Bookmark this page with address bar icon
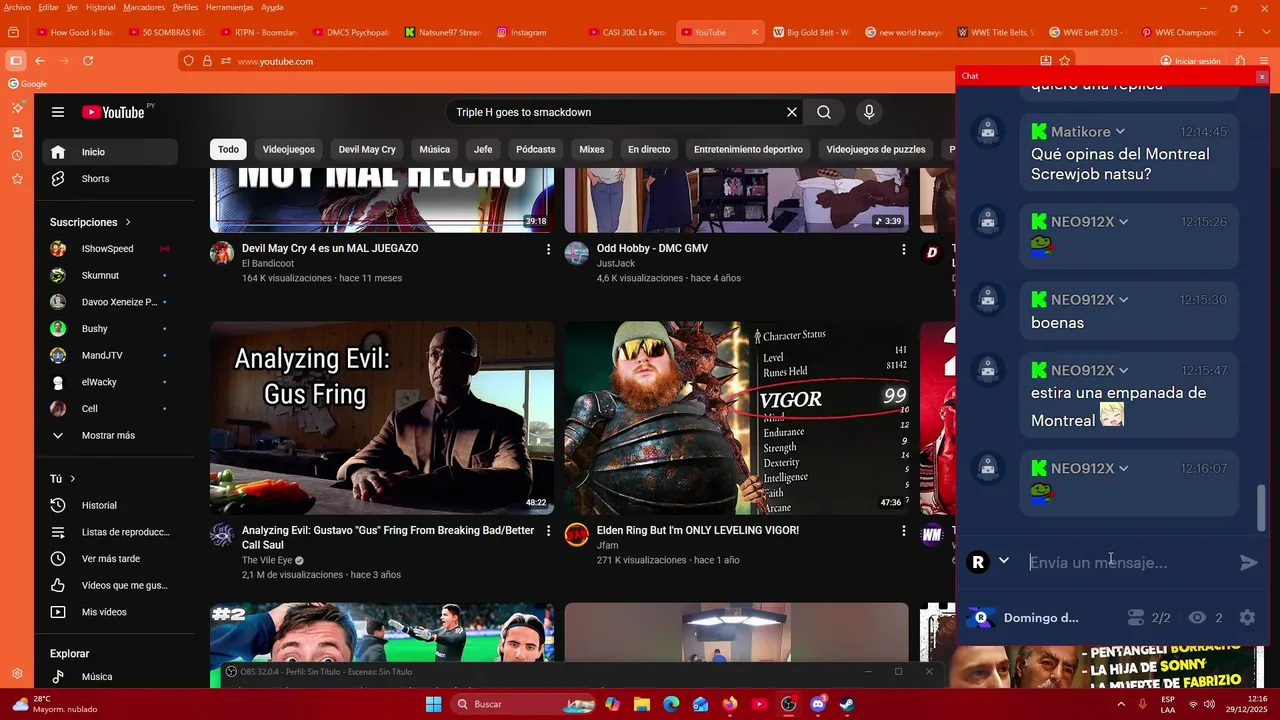Viewport: 1280px width, 720px height. tap(1064, 61)
